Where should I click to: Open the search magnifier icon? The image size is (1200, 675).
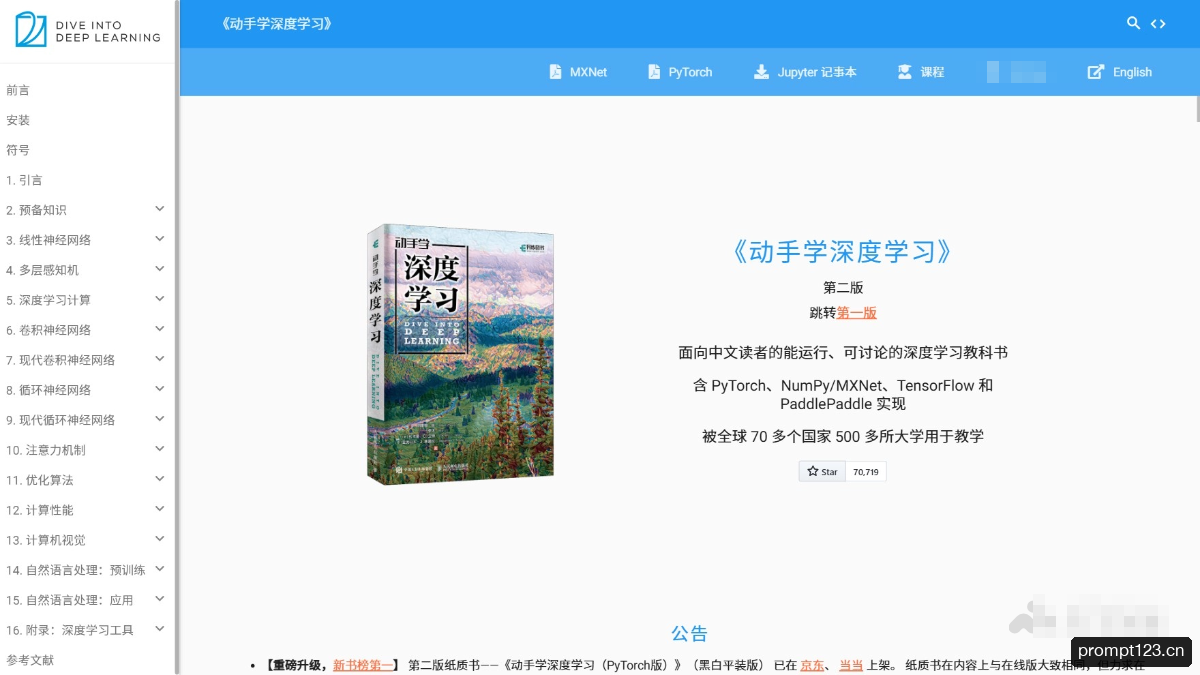(1133, 23)
